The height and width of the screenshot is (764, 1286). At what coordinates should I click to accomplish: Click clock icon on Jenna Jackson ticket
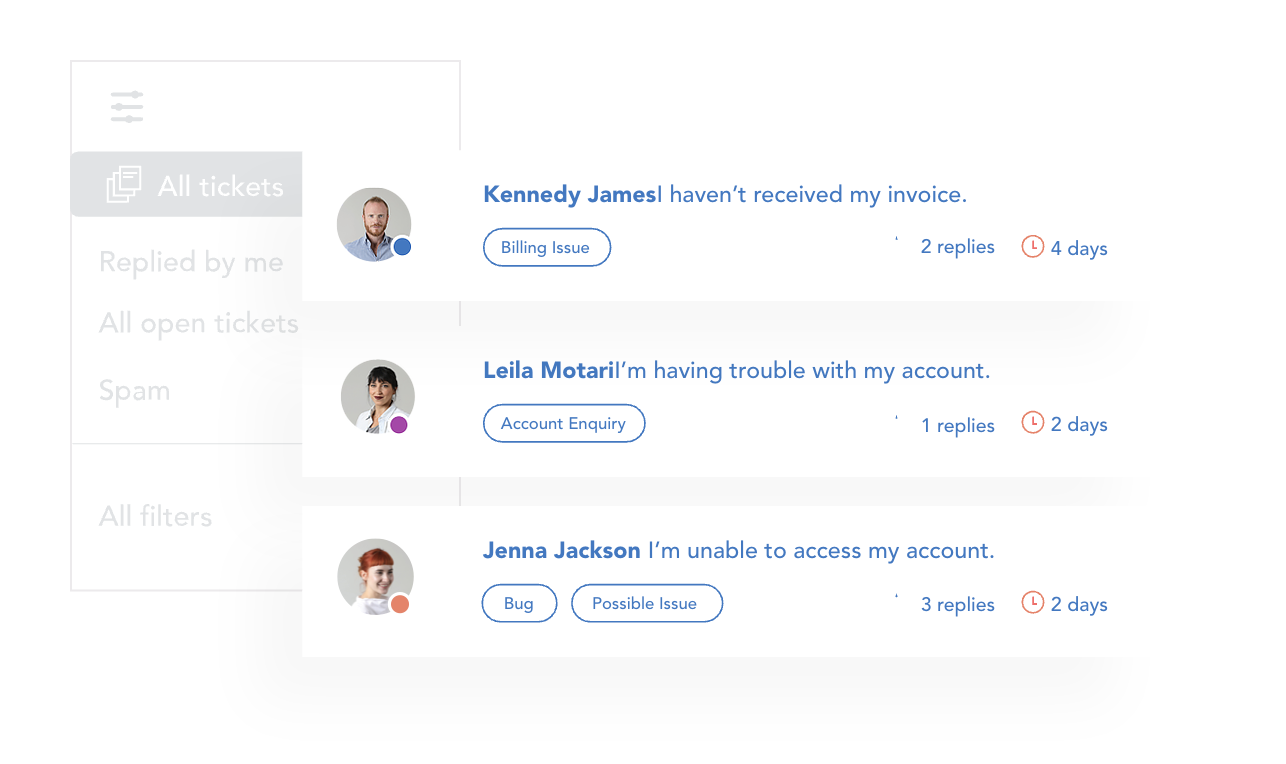tap(1032, 603)
